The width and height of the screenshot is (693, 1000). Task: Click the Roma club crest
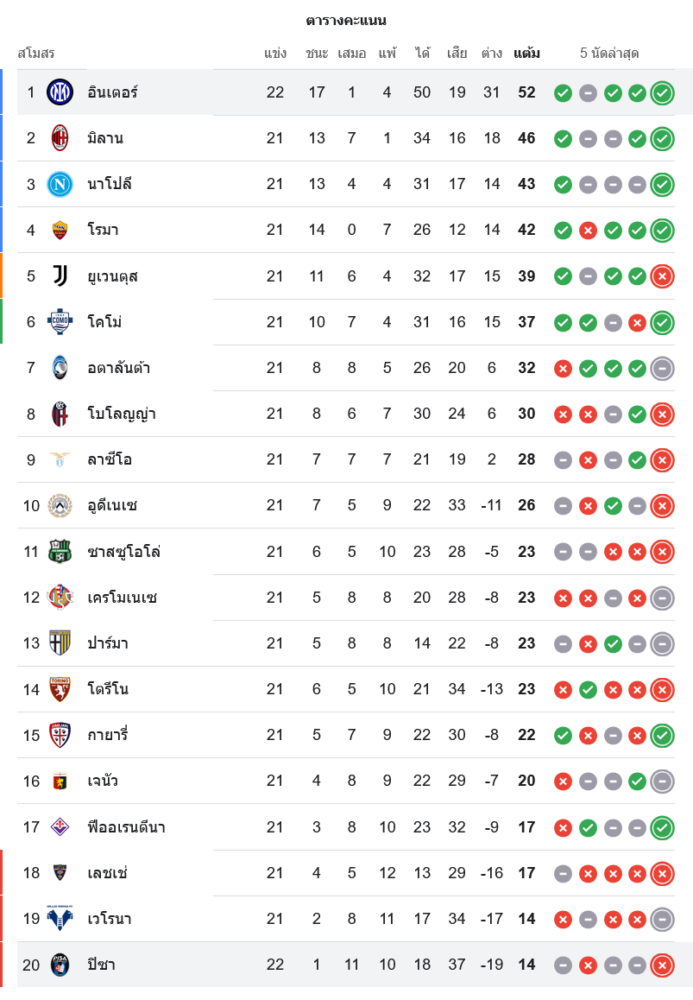pyautogui.click(x=60, y=230)
